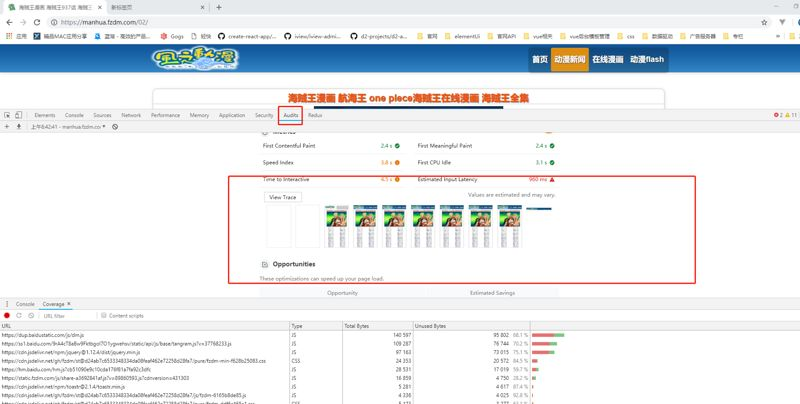Switch to the Performance panel tab
Image resolution: width=800 pixels, height=404 pixels.
click(165, 115)
